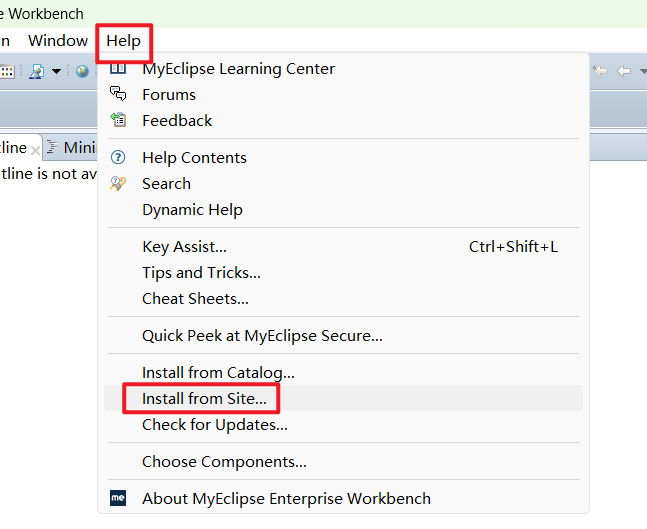The image size is (647, 529).
Task: Choose Install from Site...
Action: pyautogui.click(x=343, y=399)
